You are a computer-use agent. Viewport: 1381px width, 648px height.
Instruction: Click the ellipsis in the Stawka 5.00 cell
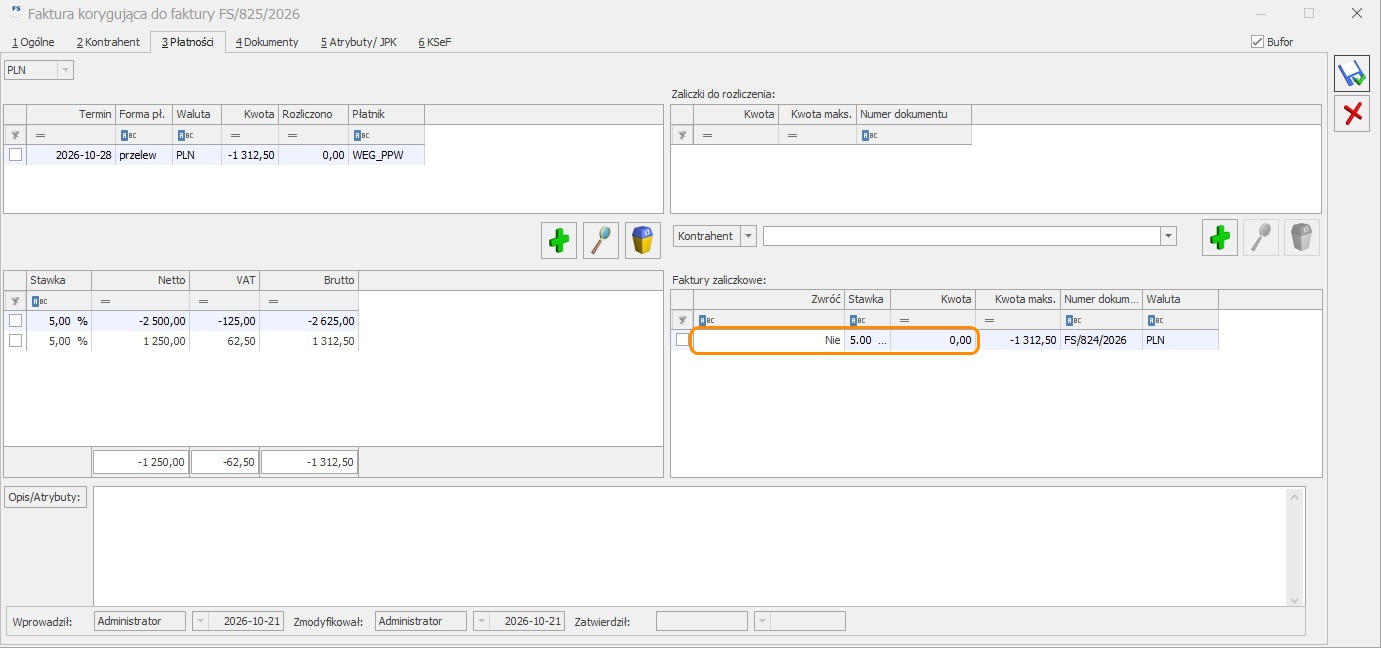[x=881, y=340]
